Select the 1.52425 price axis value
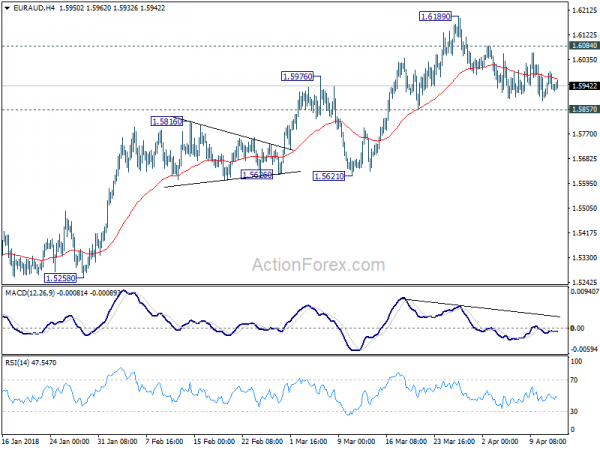The image size is (600, 450). coord(584,282)
